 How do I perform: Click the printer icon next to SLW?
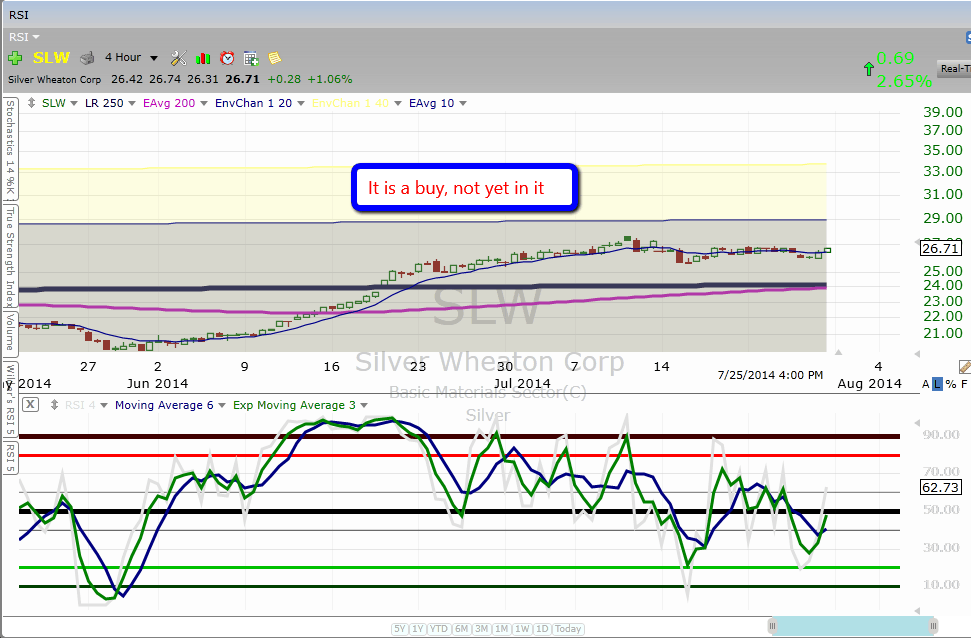click(87, 58)
